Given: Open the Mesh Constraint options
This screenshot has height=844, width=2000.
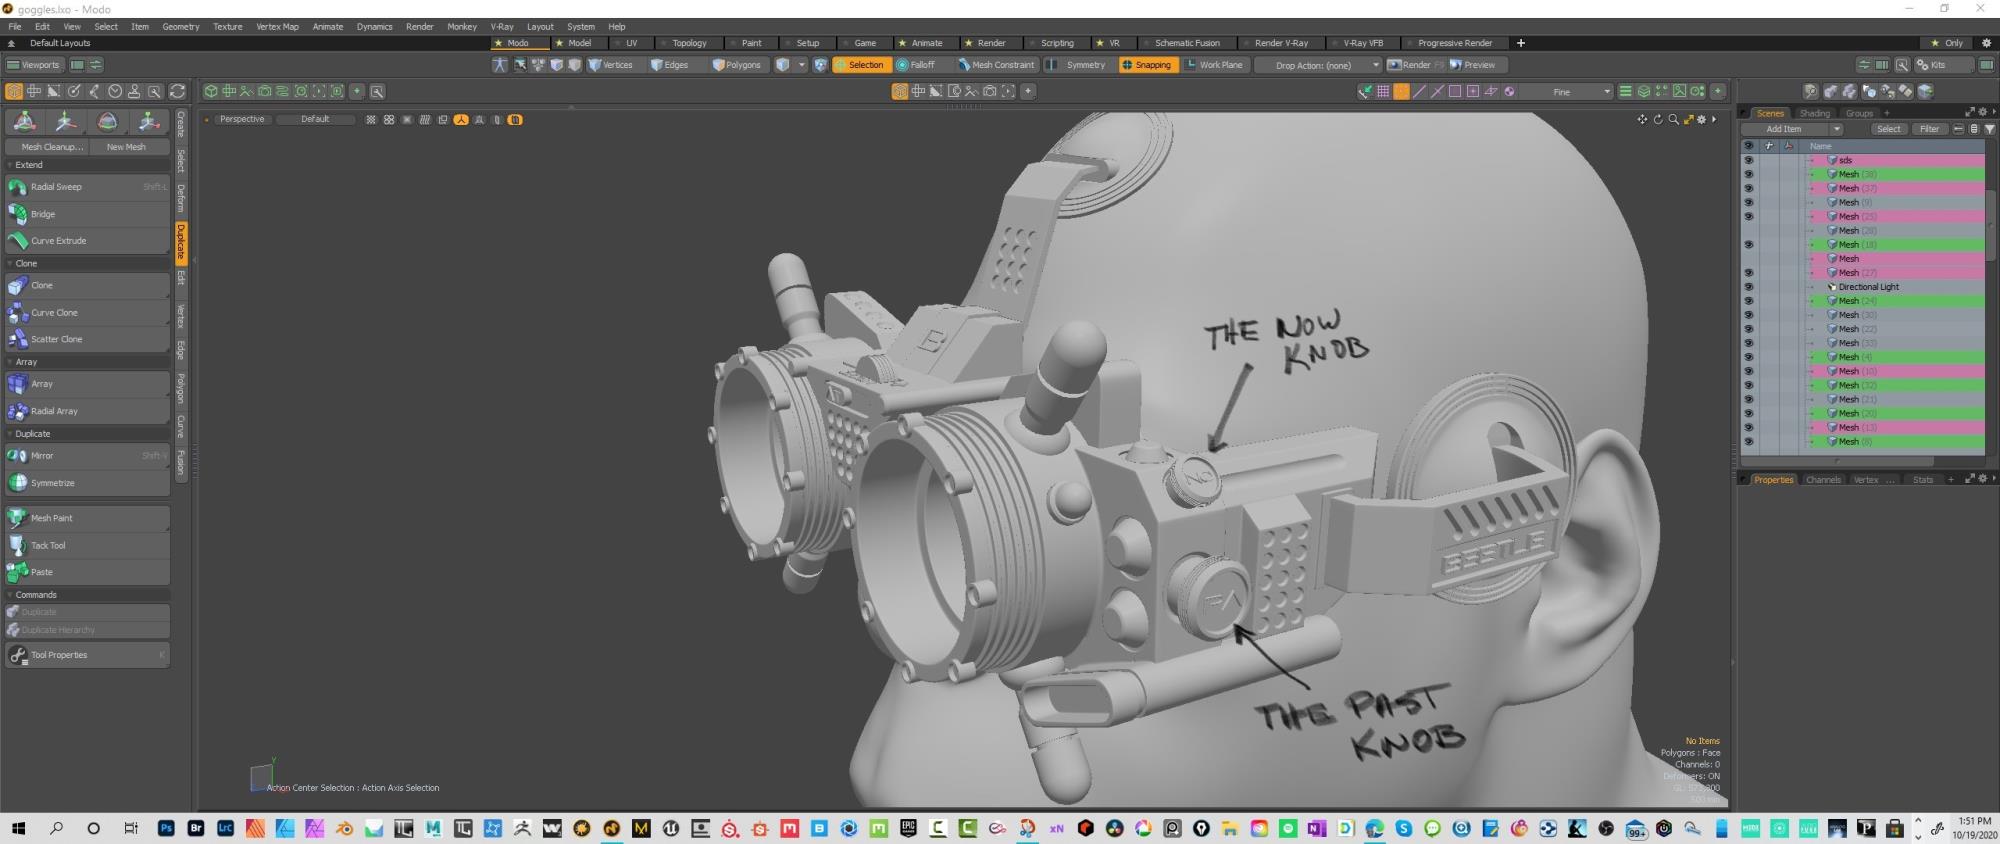Looking at the screenshot, I should tap(996, 65).
